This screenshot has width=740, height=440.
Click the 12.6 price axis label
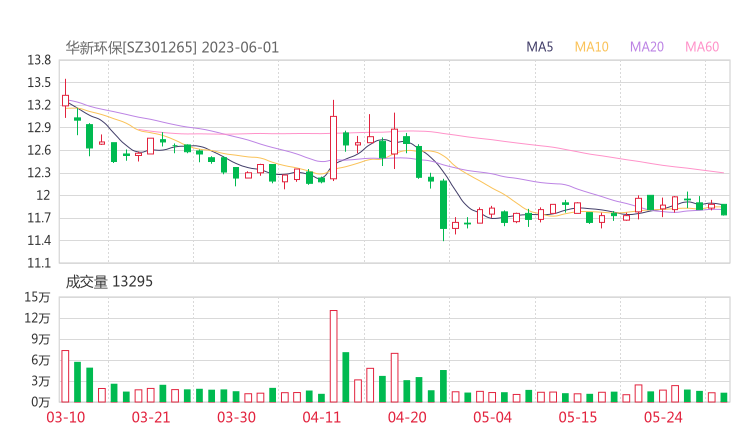pos(39,150)
